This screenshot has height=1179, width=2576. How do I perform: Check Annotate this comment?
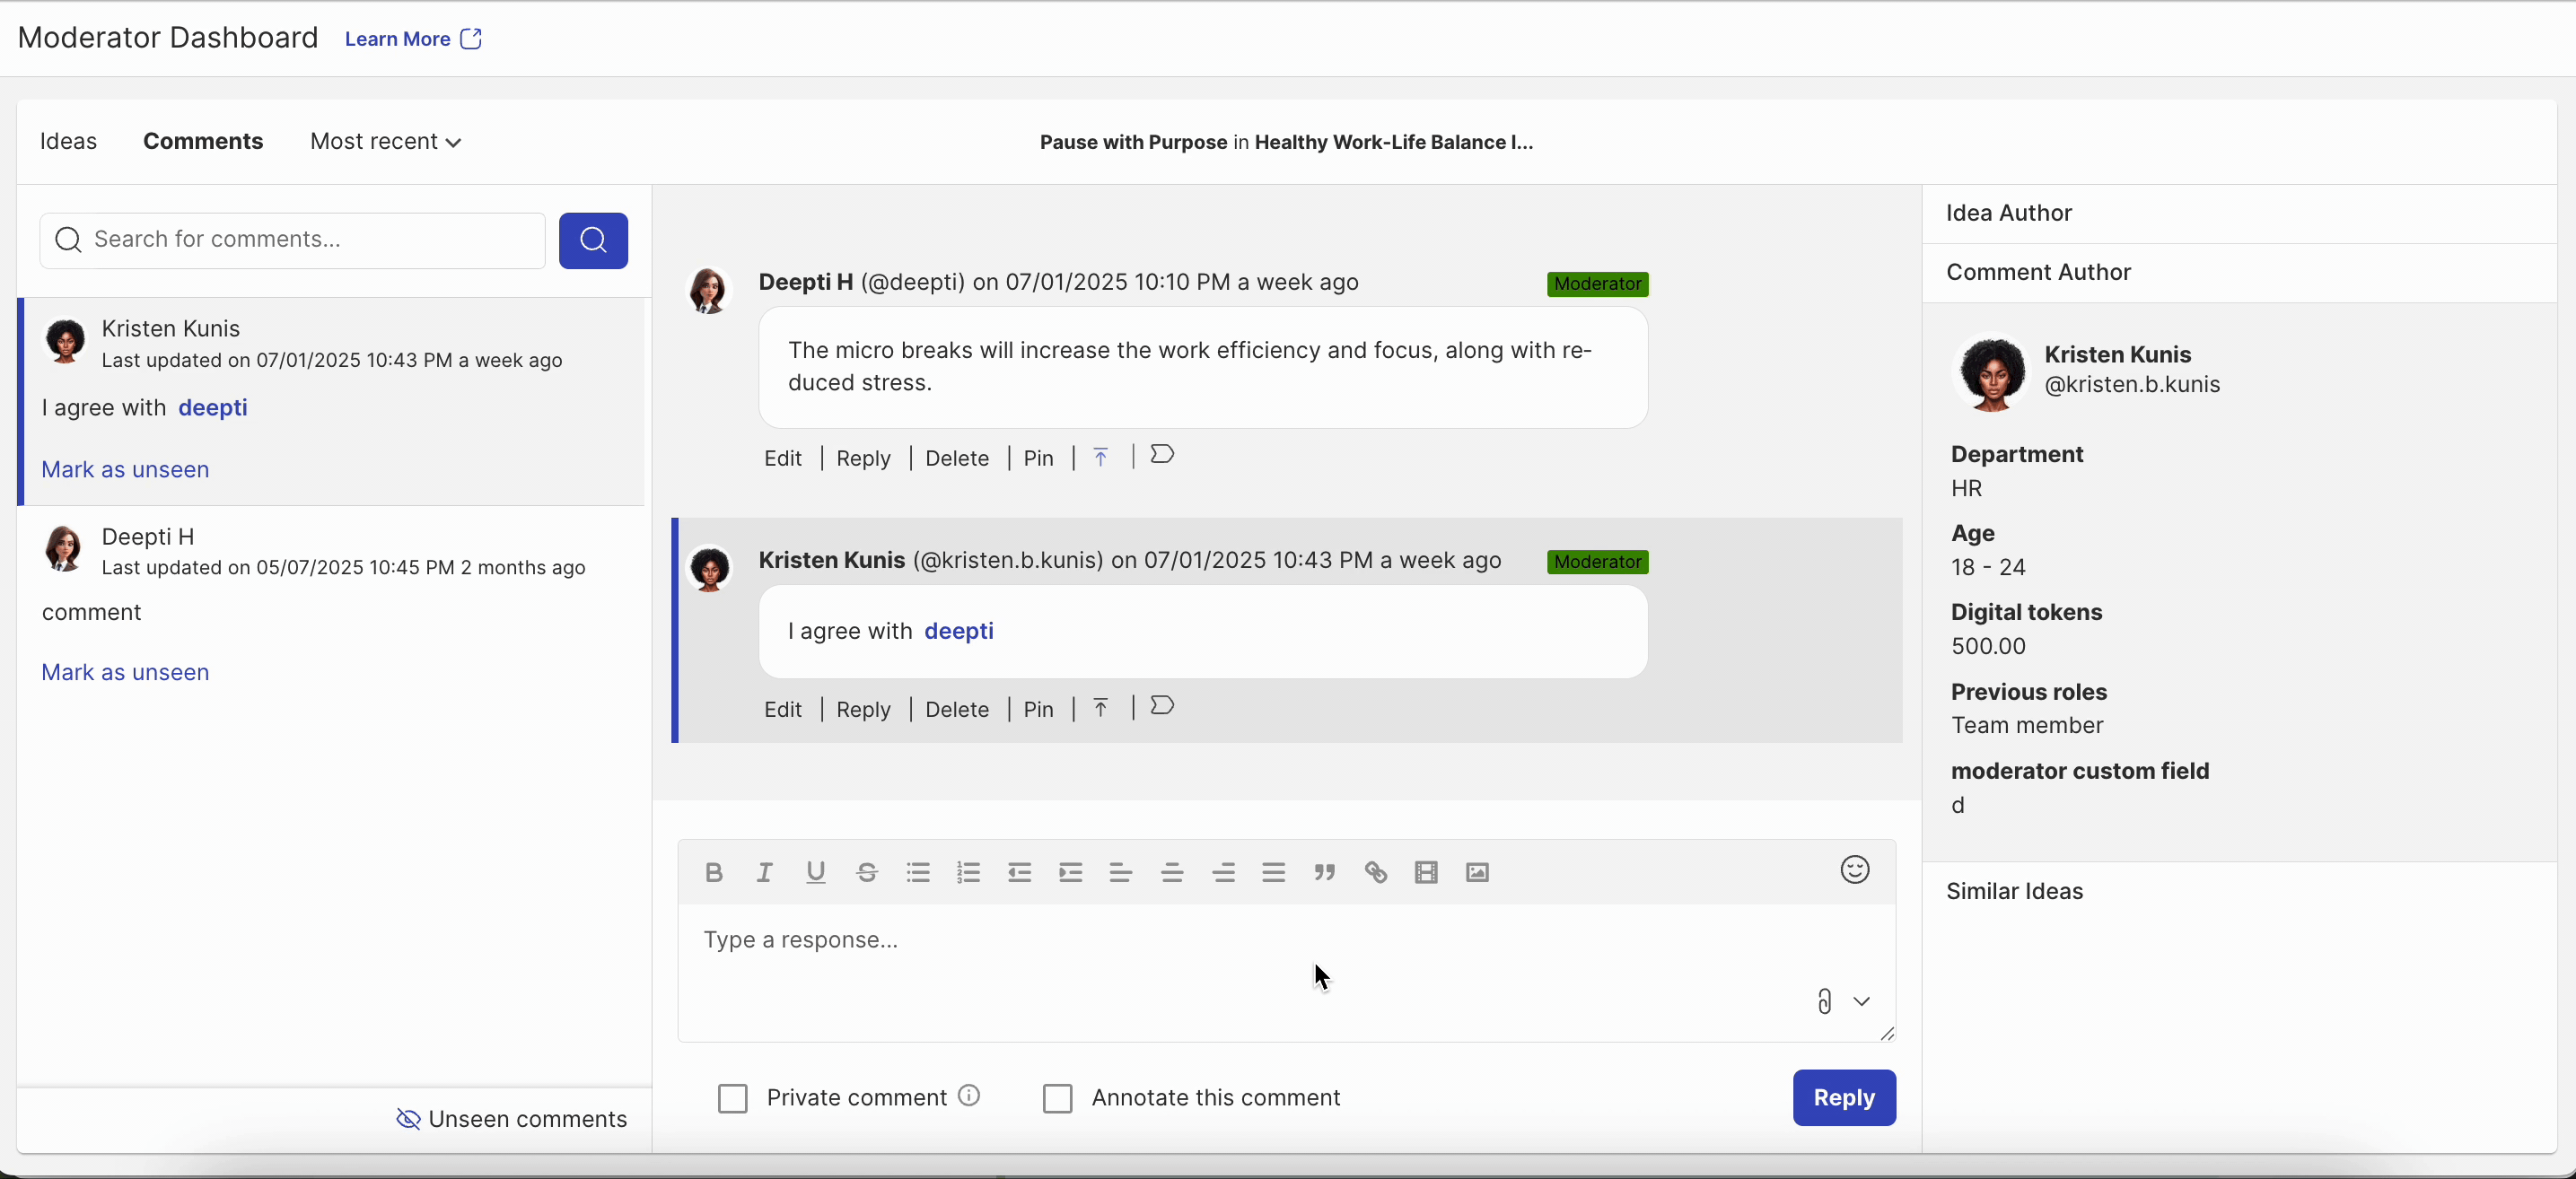point(1057,1098)
